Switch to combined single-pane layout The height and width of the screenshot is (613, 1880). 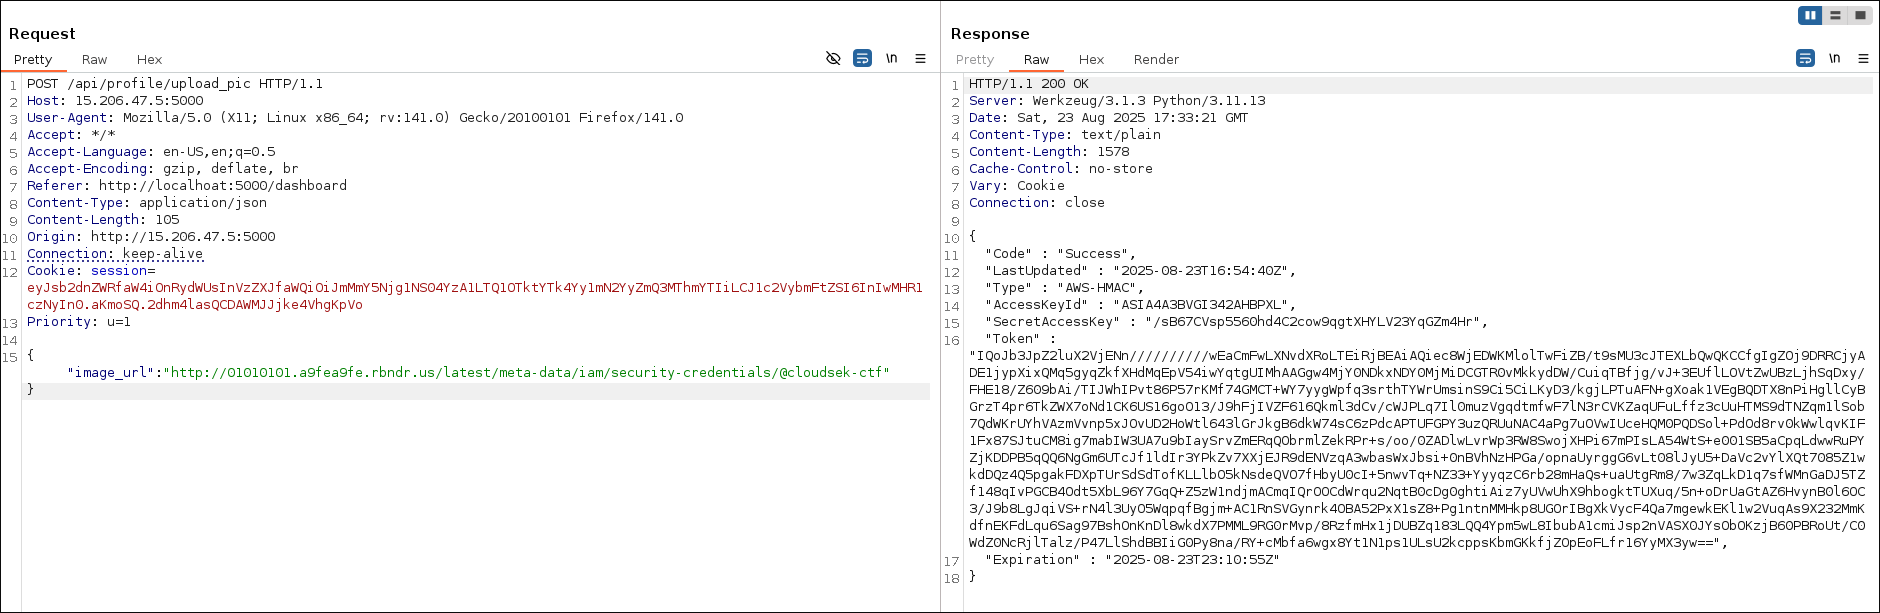pyautogui.click(x=1859, y=15)
